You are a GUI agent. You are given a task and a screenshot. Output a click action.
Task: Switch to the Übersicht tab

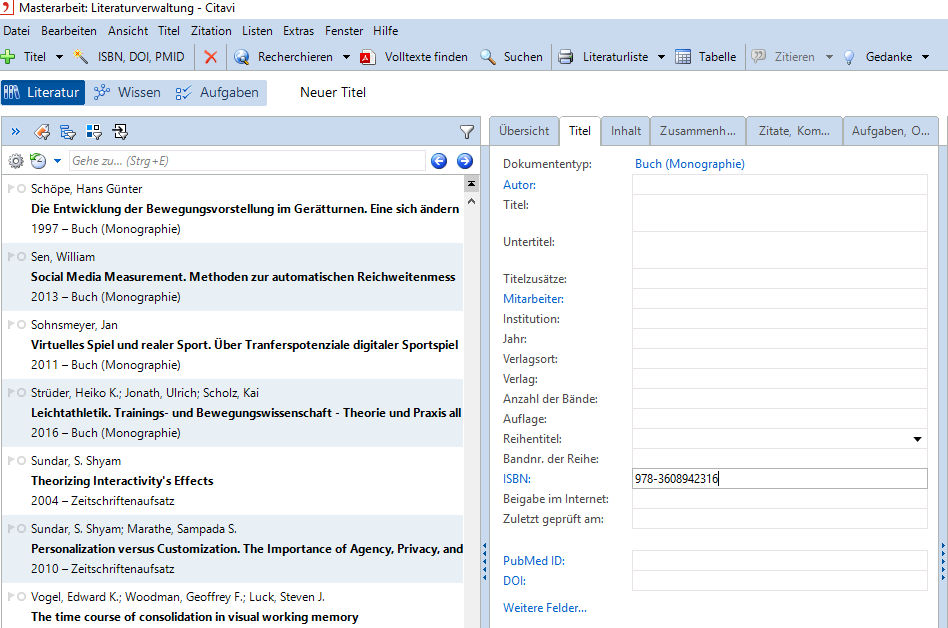click(524, 131)
